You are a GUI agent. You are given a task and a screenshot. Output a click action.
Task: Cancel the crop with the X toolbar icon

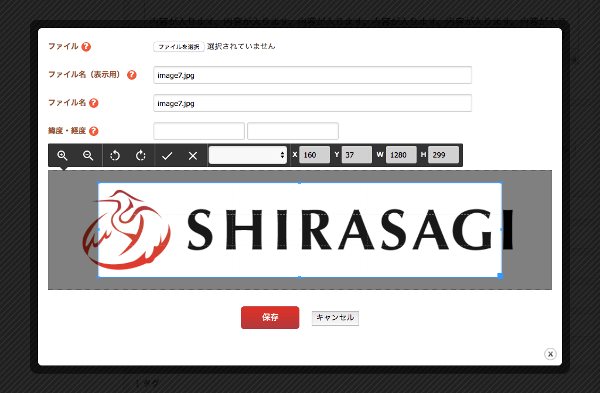193,156
